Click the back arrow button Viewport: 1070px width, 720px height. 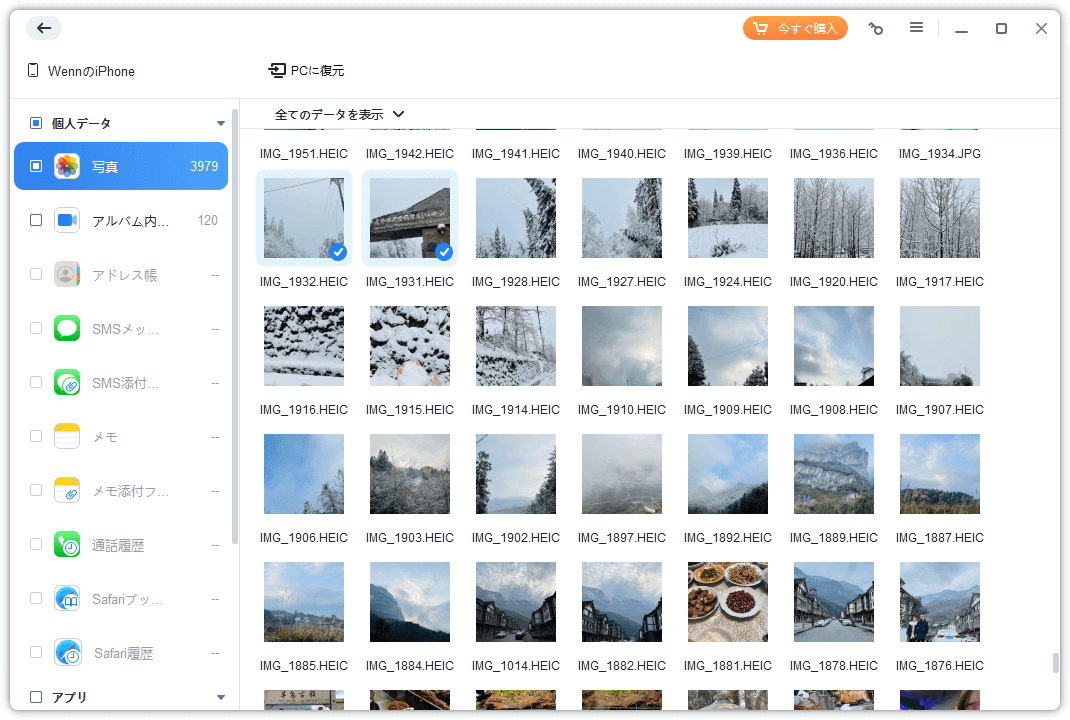[x=44, y=28]
